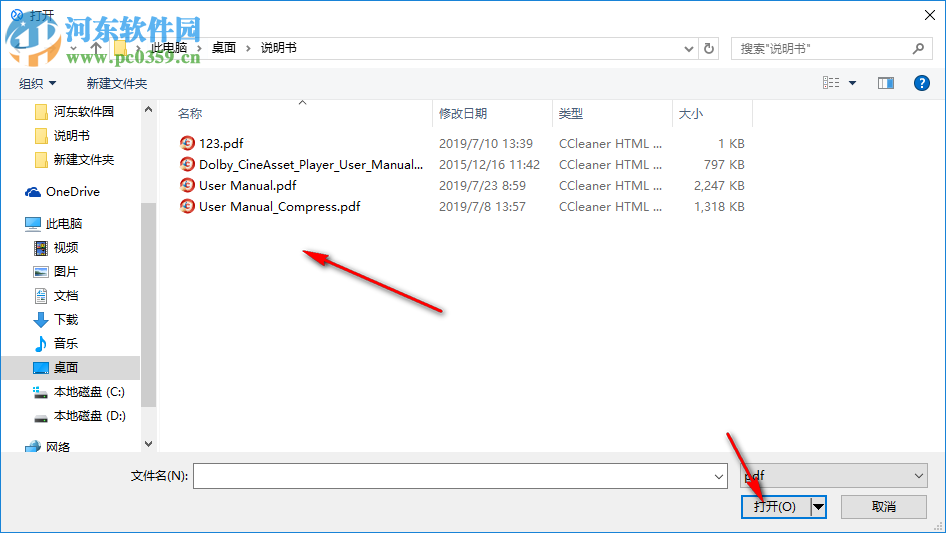Open the 打开 button split dropdown arrow
This screenshot has height=533, width=946.
point(818,507)
